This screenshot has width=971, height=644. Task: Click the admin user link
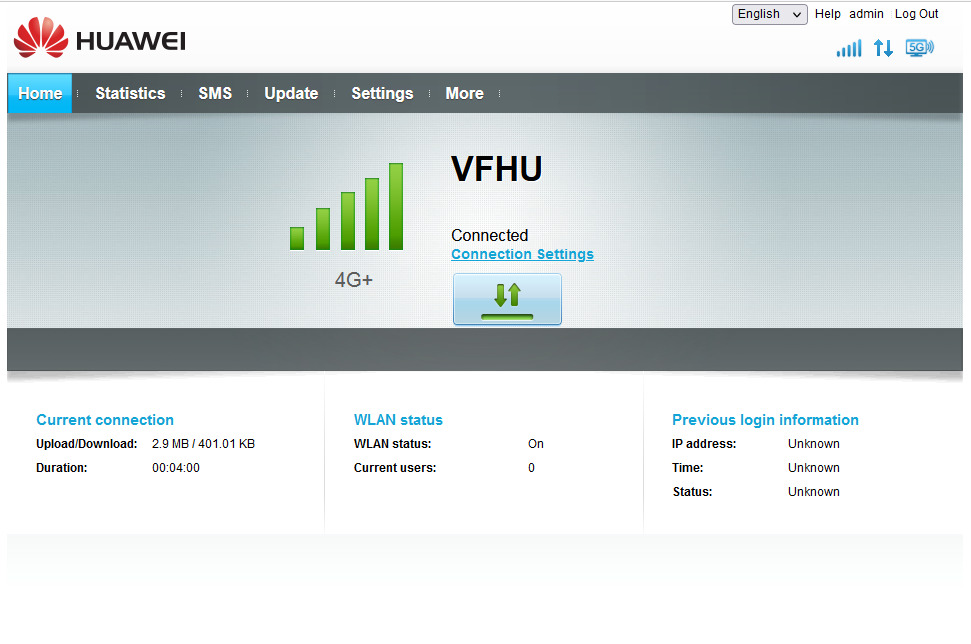pyautogui.click(x=866, y=14)
